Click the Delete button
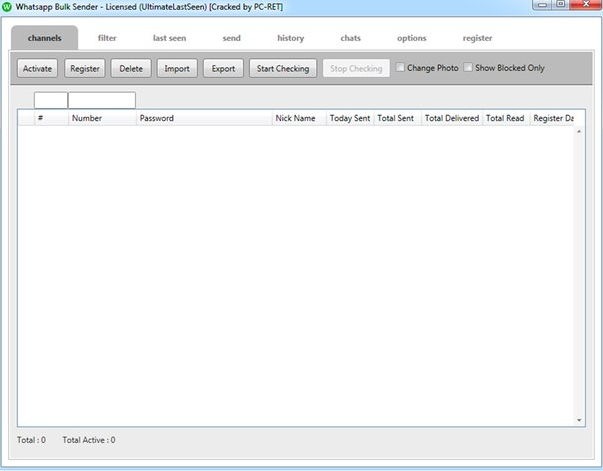 [131, 69]
